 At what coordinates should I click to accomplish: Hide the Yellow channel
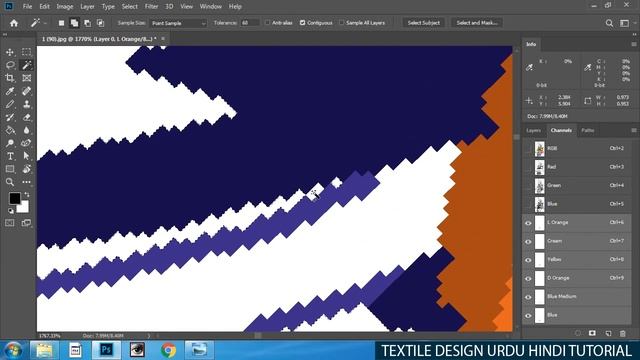point(528,260)
